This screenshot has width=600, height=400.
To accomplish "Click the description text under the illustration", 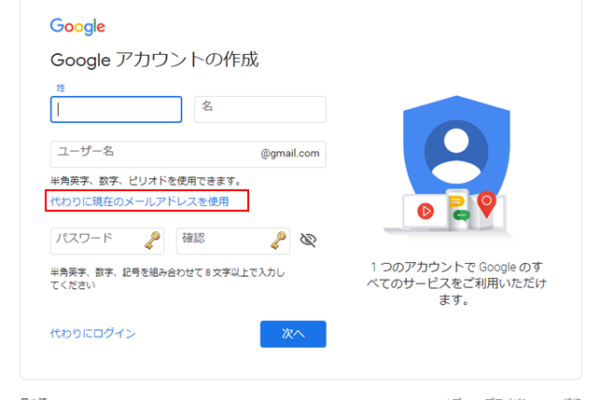I will pos(460,283).
